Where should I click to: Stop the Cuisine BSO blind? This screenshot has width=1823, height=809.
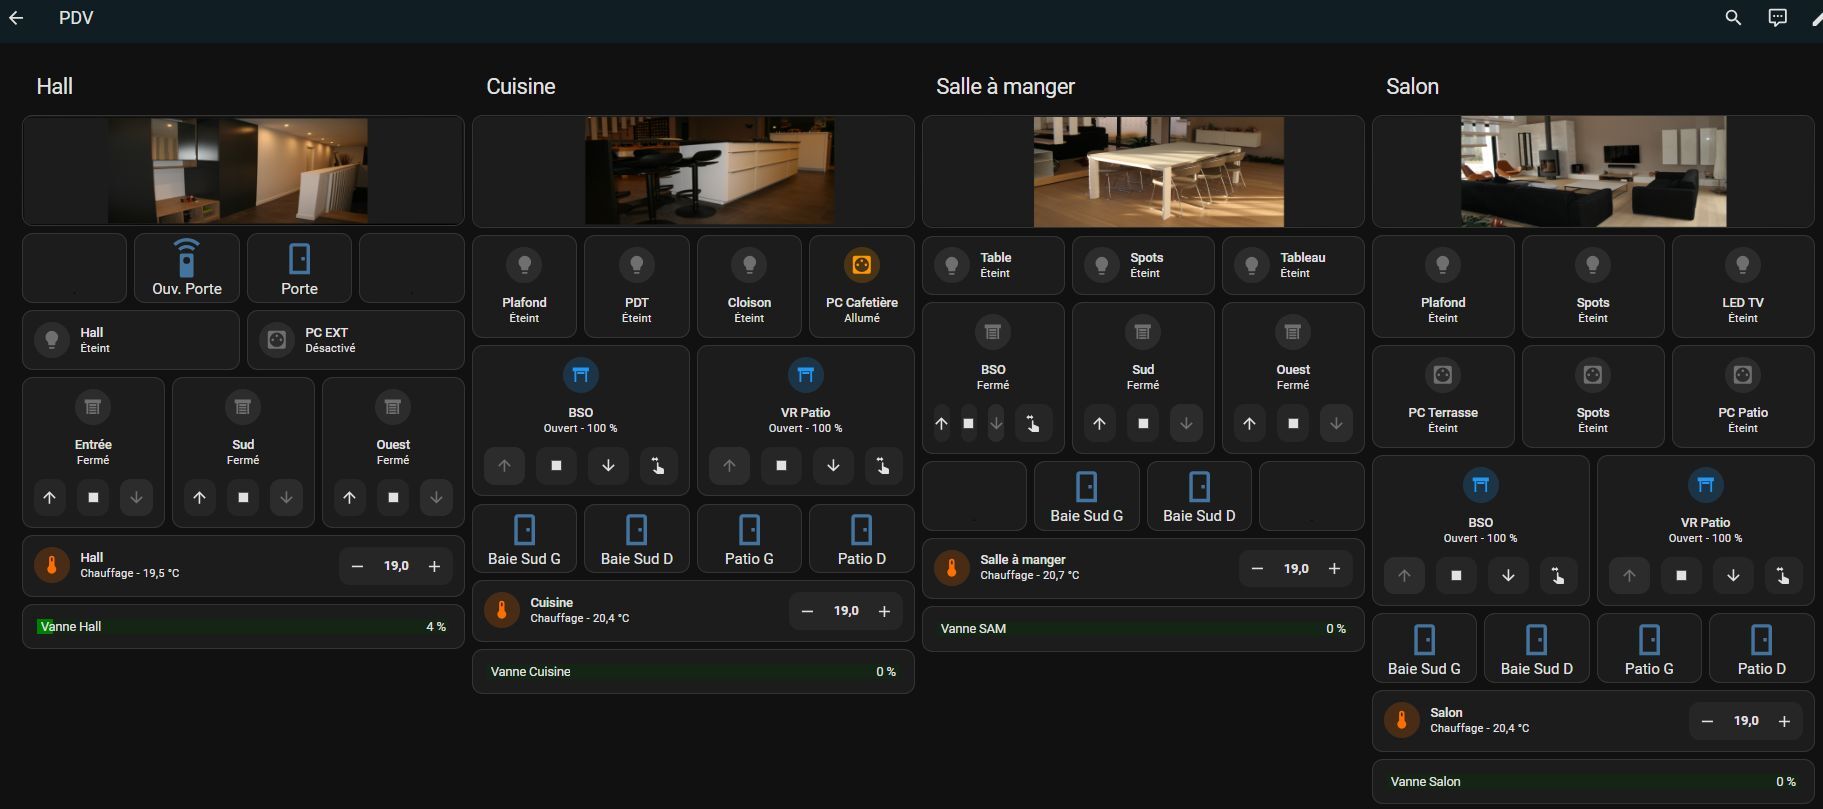(x=556, y=465)
